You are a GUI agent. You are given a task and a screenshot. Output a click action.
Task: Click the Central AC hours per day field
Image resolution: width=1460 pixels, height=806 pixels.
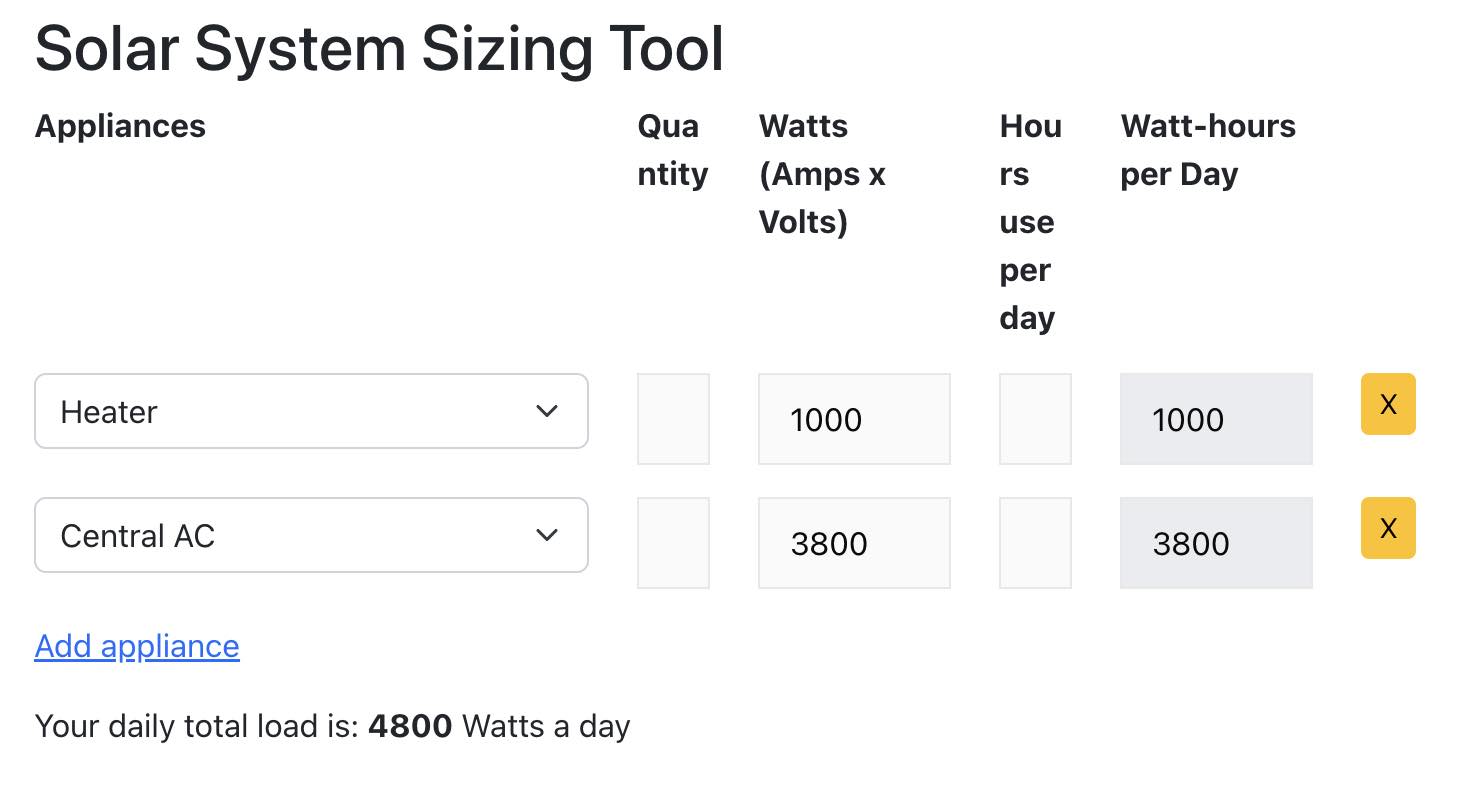click(x=1035, y=543)
